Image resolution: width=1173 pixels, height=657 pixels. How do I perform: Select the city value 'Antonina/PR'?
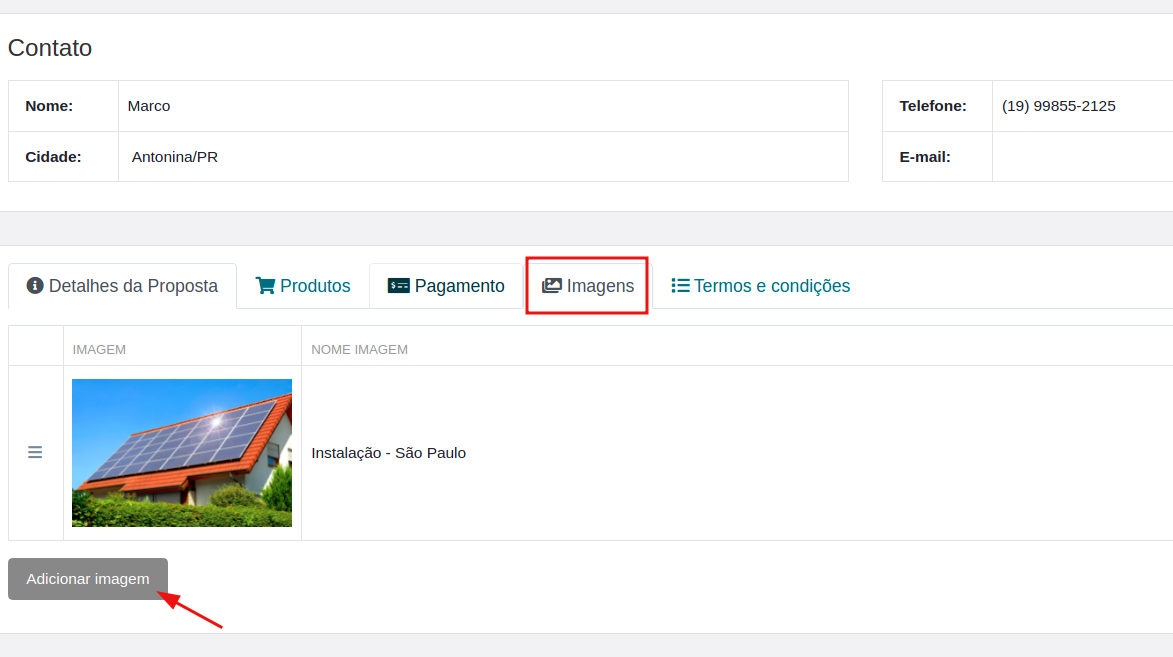(x=175, y=157)
